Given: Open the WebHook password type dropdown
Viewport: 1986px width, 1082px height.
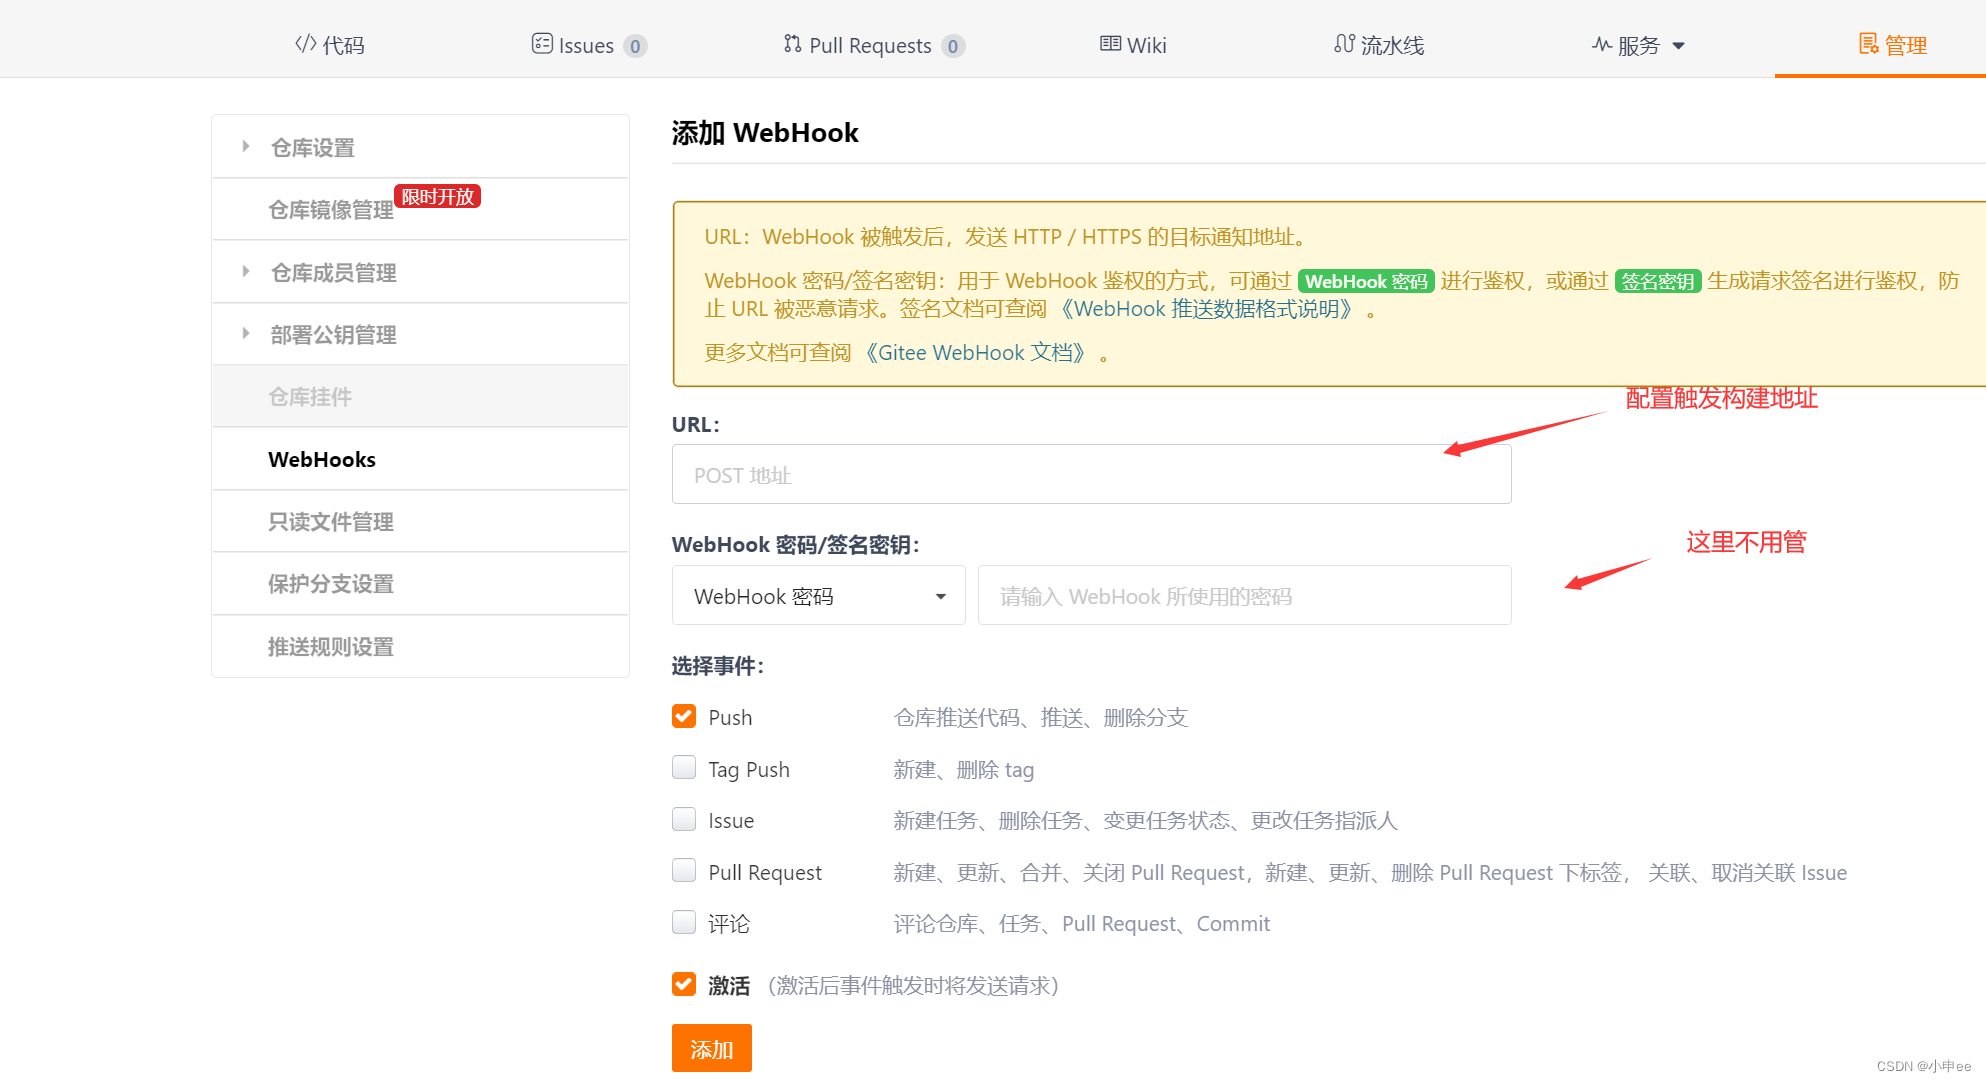Looking at the screenshot, I should 818,596.
